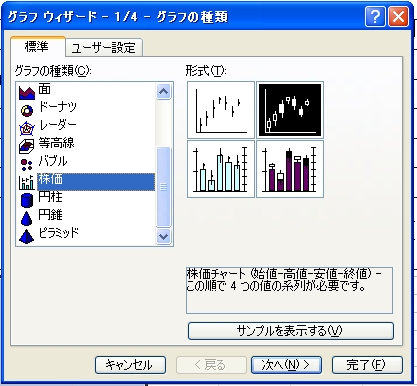
Task: Click the help question mark button
Action: 375,17
